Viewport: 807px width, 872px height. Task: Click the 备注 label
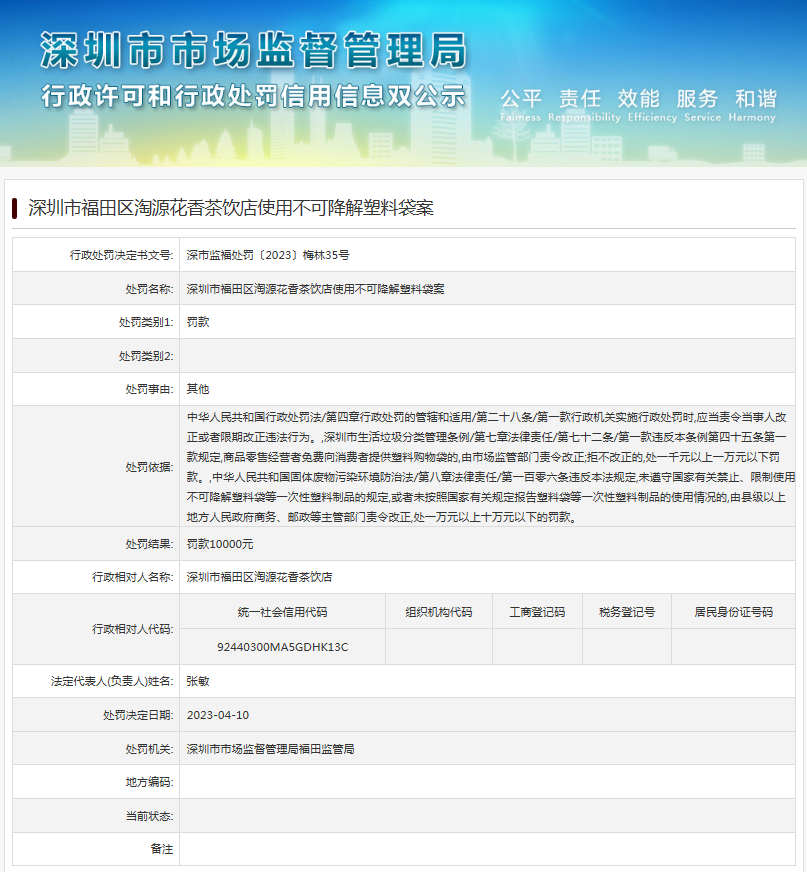(162, 849)
